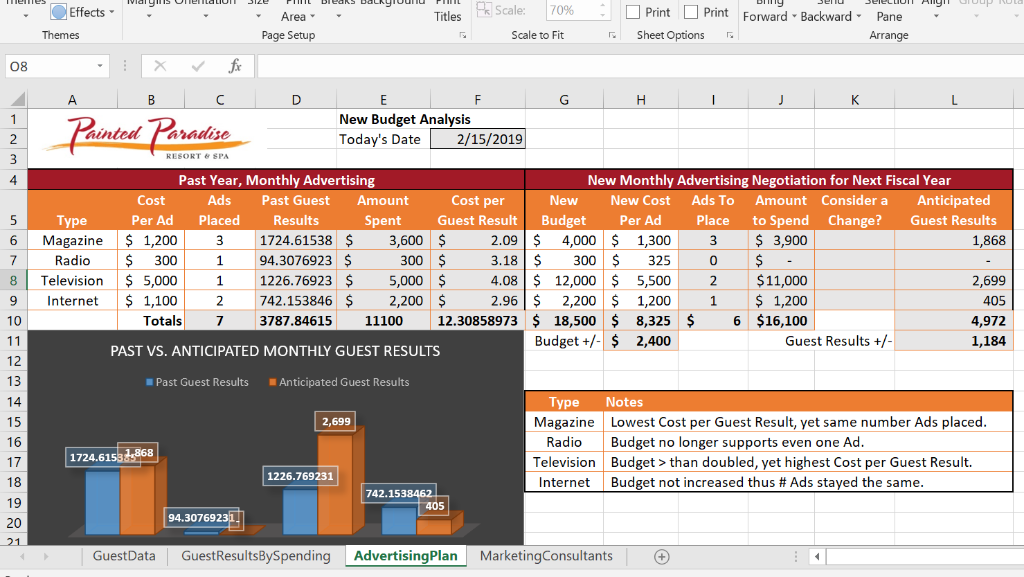Image resolution: width=1024 pixels, height=577 pixels.
Task: Open the MarketingConsultants sheet tab
Action: pyautogui.click(x=545, y=557)
